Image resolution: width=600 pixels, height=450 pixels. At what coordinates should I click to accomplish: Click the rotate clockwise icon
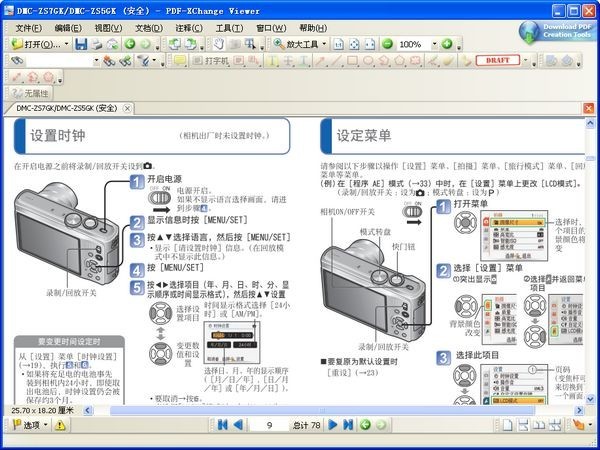click(190, 44)
